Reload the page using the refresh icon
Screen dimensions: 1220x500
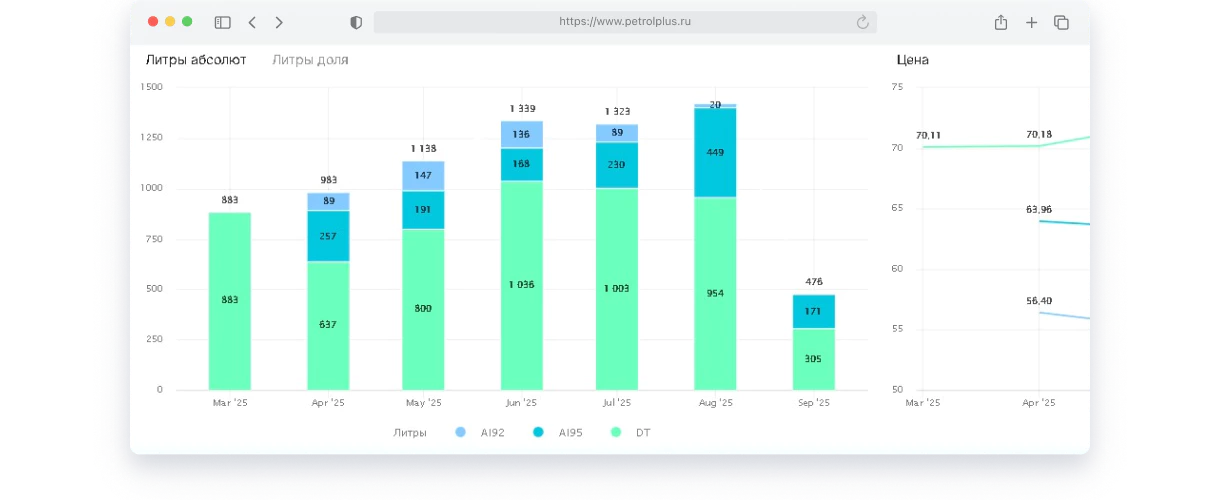(862, 22)
